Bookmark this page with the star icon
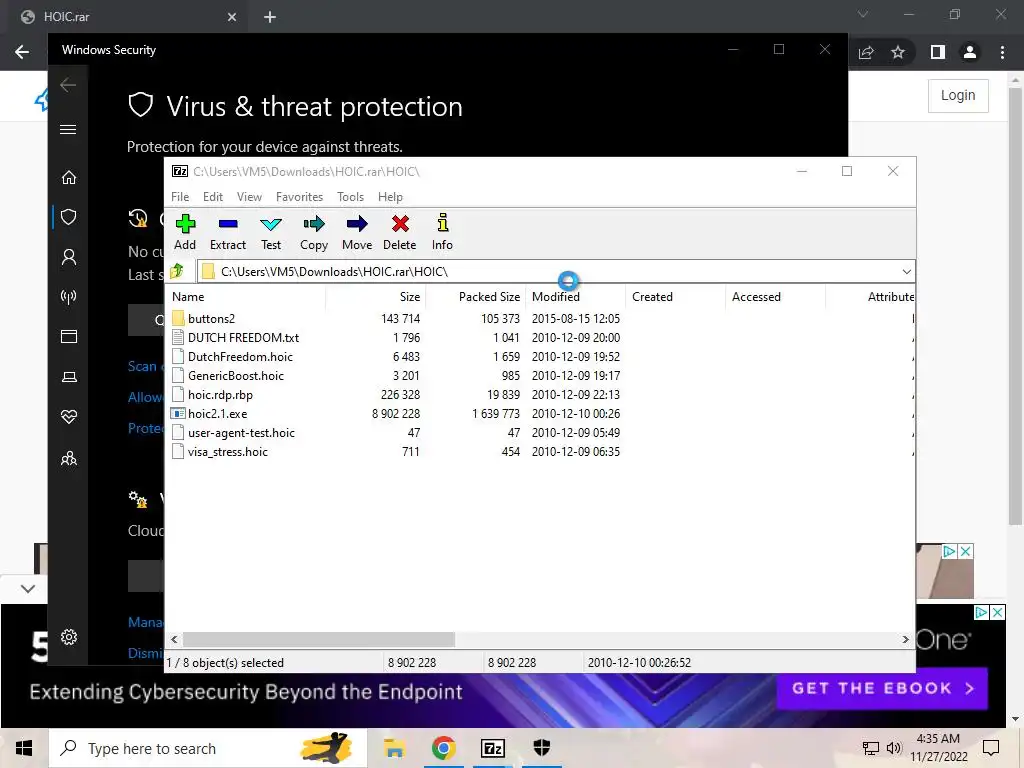The width and height of the screenshot is (1024, 768). click(898, 52)
